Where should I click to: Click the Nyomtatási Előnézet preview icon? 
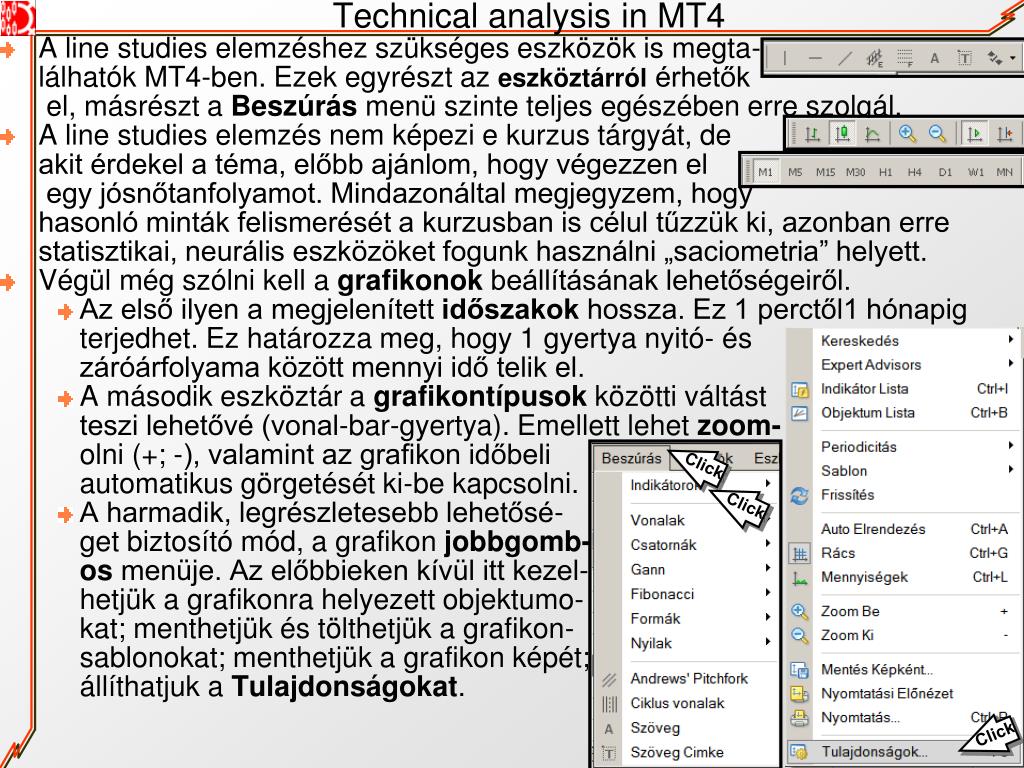[x=799, y=694]
